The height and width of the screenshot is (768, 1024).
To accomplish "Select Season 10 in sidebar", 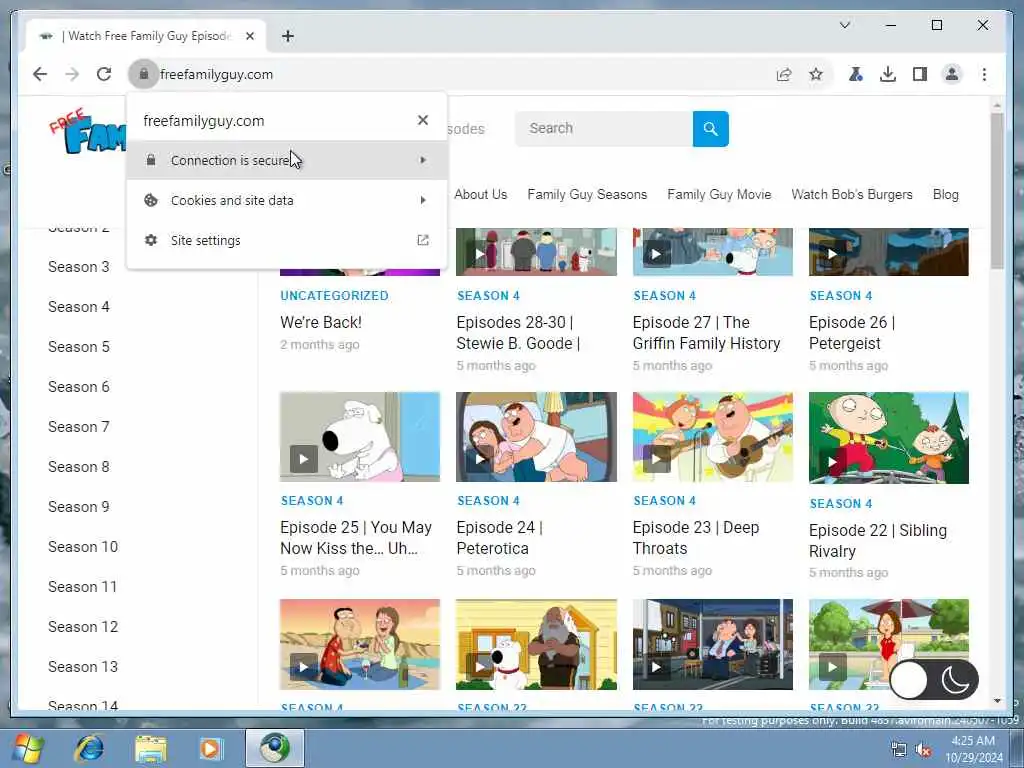I will coord(83,547).
